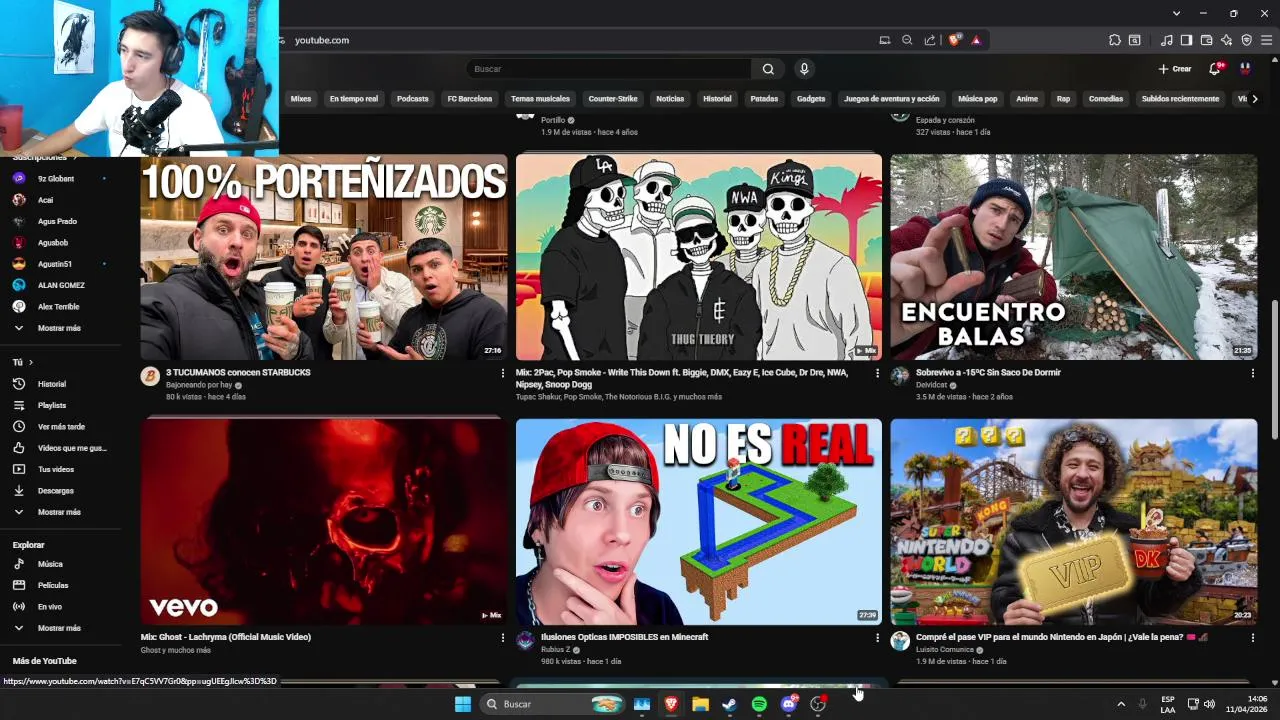
Task: Expand Mostrar más below Descargas
Action: click(60, 512)
